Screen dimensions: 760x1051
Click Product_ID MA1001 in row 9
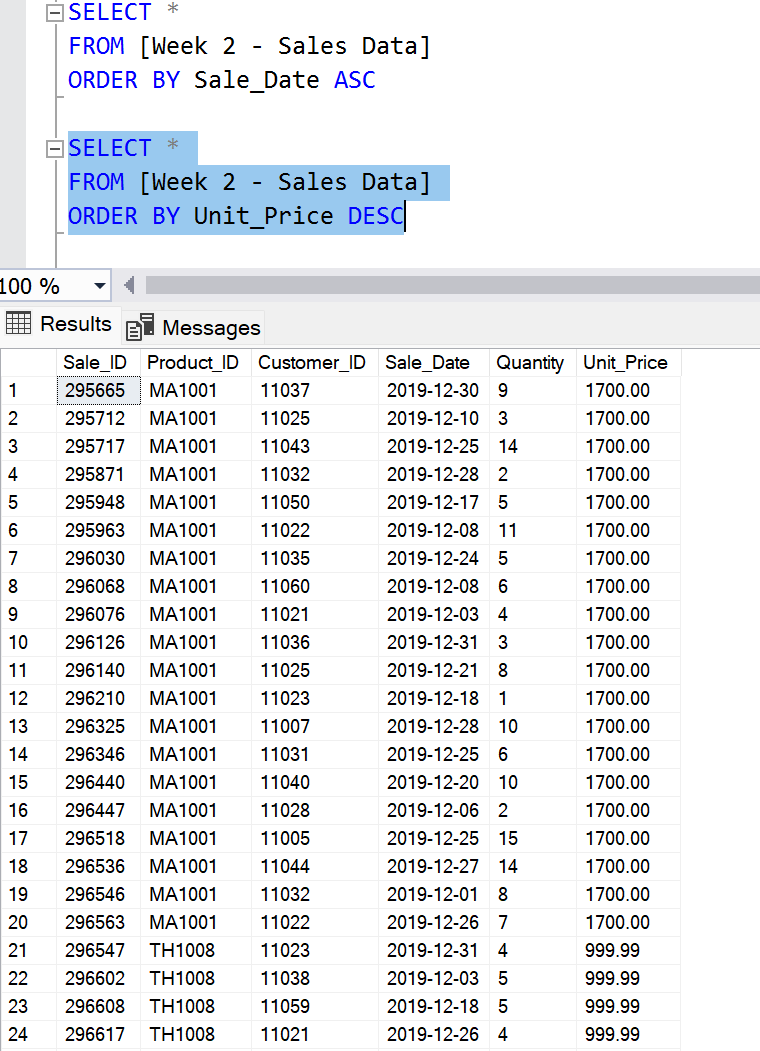pyautogui.click(x=196, y=615)
